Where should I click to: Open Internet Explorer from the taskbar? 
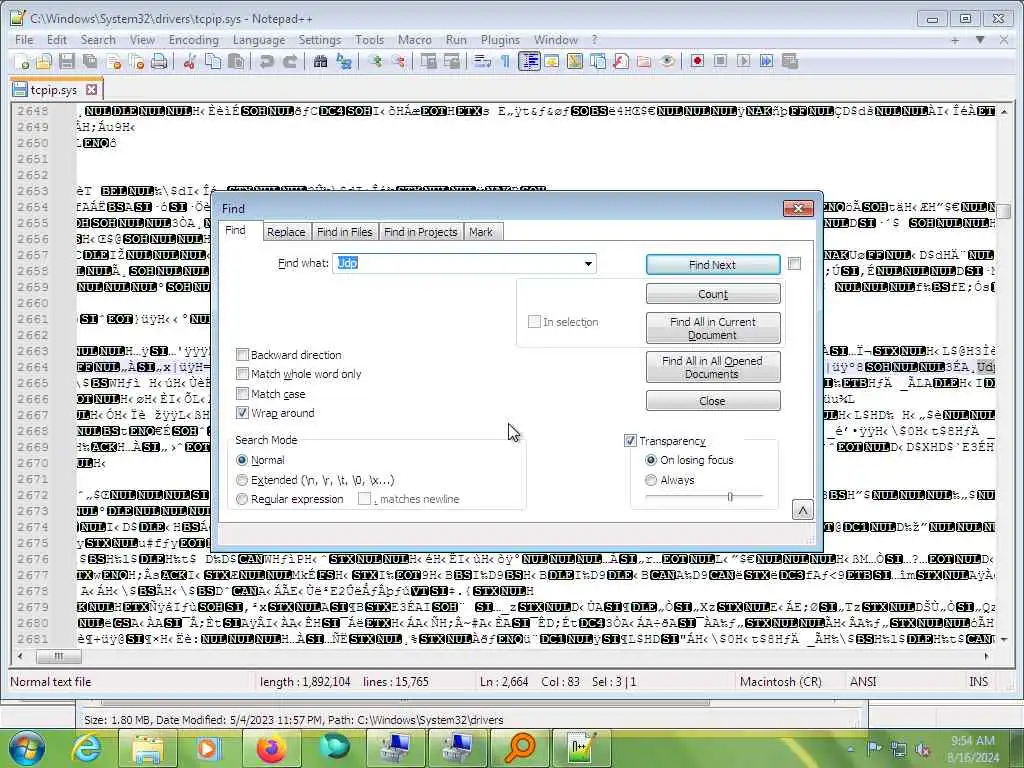point(86,748)
